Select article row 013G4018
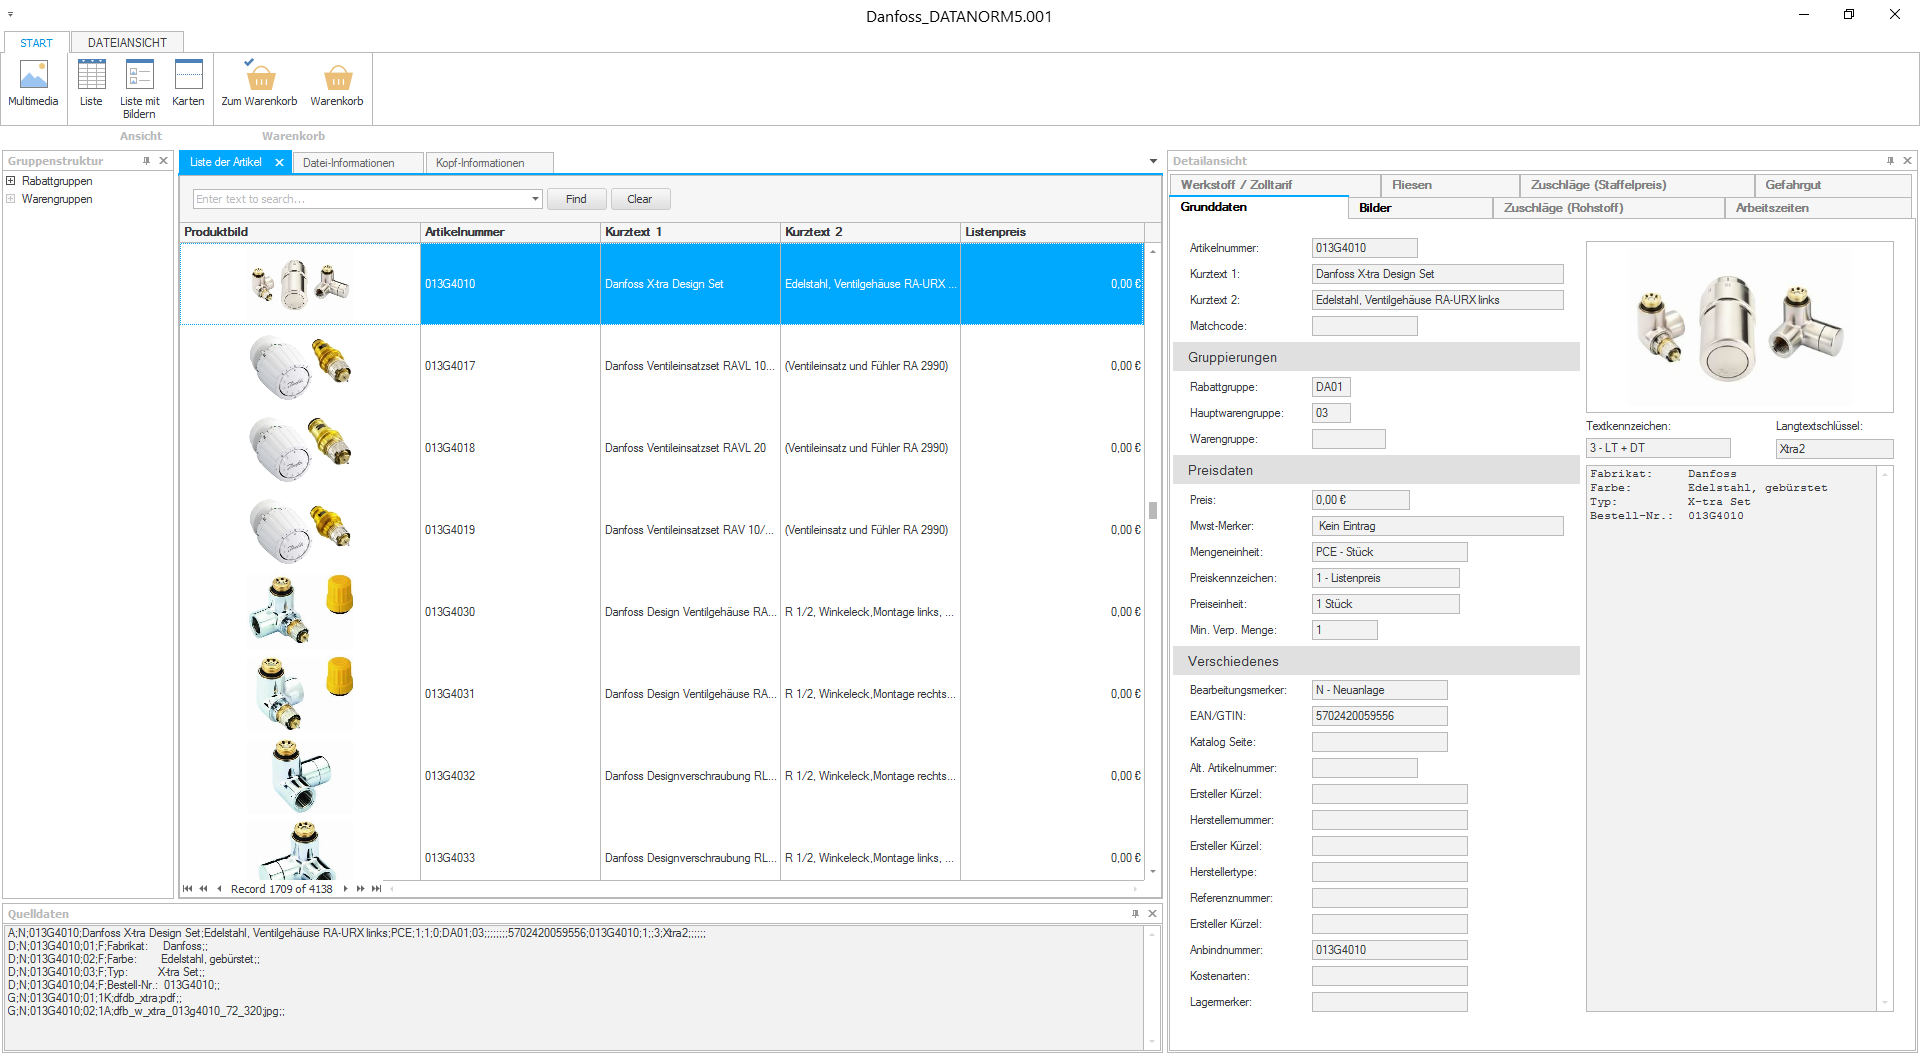 point(661,448)
